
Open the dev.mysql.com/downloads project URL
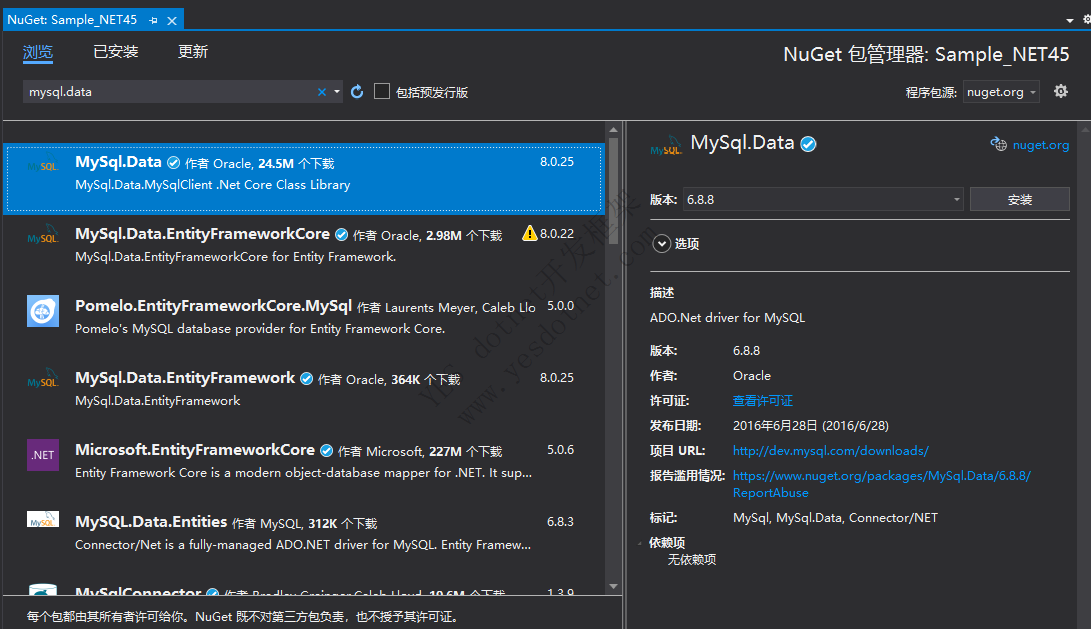(x=831, y=451)
